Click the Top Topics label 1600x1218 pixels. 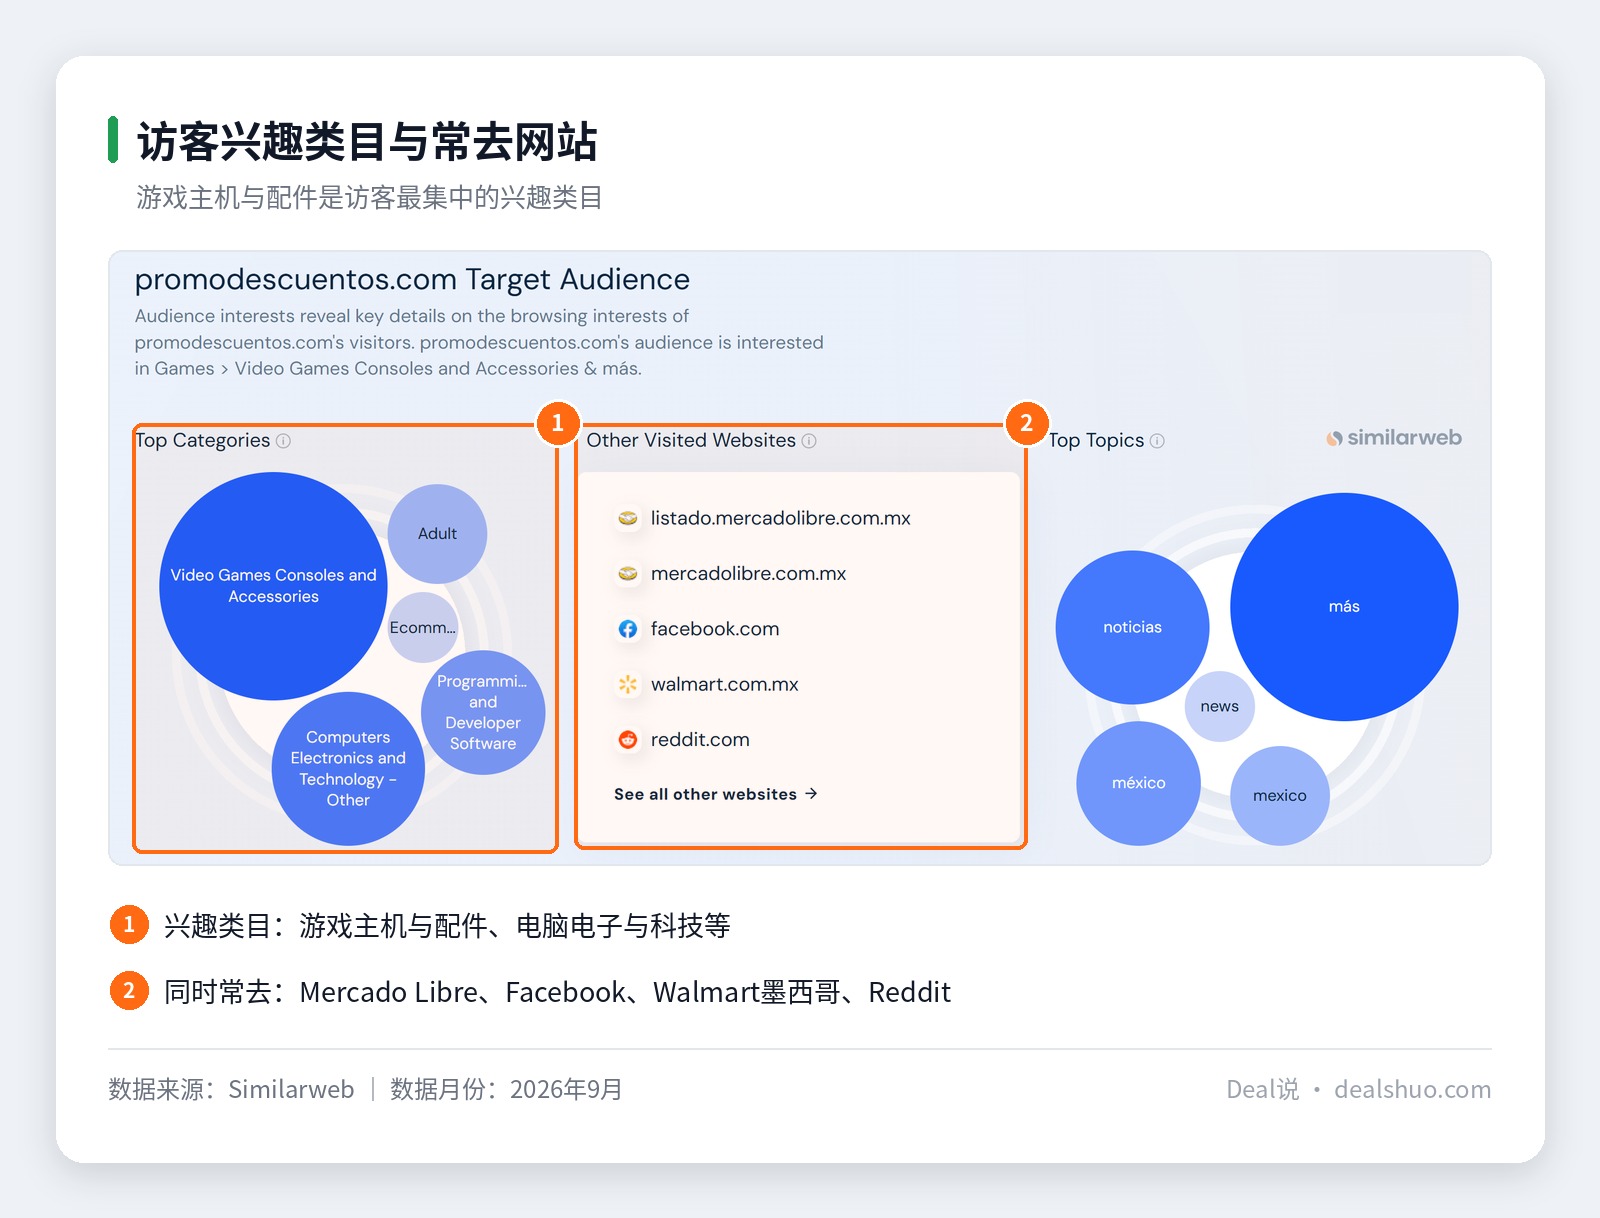(1096, 441)
